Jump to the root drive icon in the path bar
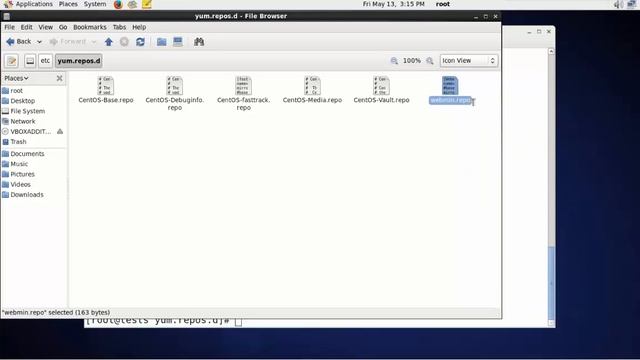This screenshot has width=640, height=360. [30, 61]
